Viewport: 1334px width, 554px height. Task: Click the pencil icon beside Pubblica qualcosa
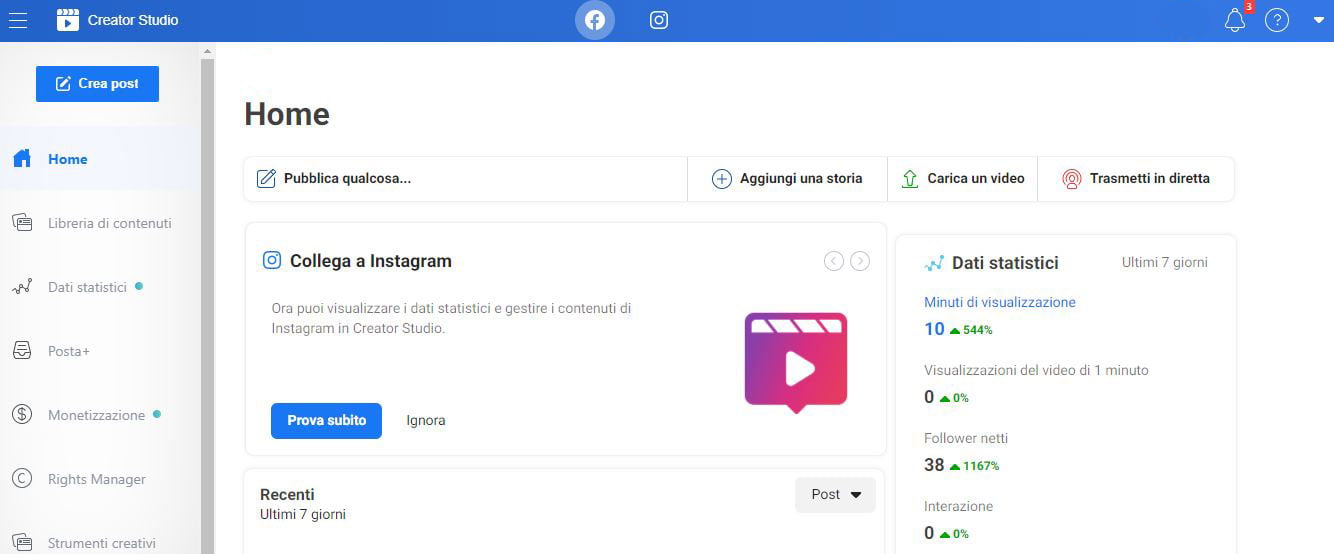[266, 179]
